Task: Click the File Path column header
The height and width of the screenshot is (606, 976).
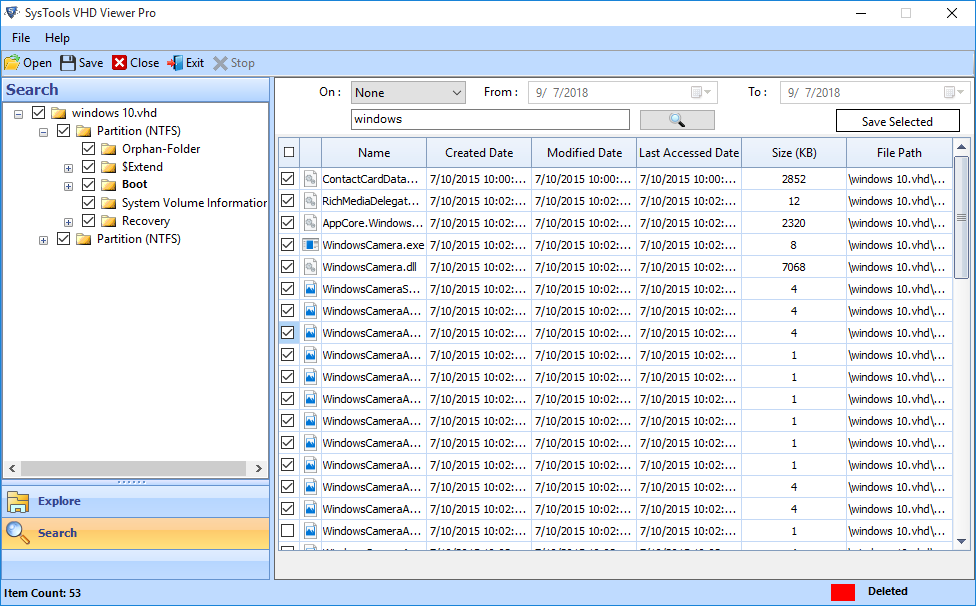Action: tap(899, 153)
